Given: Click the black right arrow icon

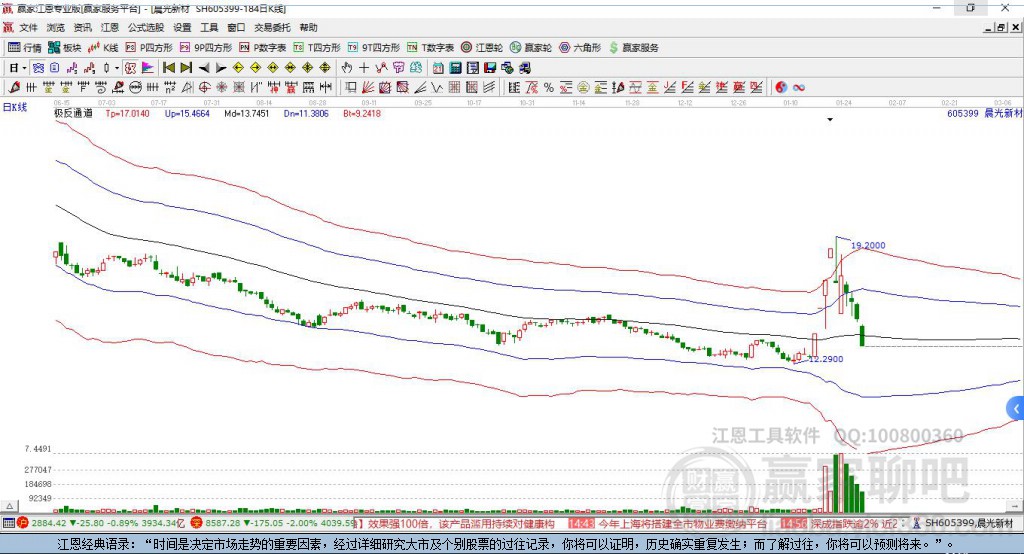Looking at the screenshot, I should (x=221, y=68).
